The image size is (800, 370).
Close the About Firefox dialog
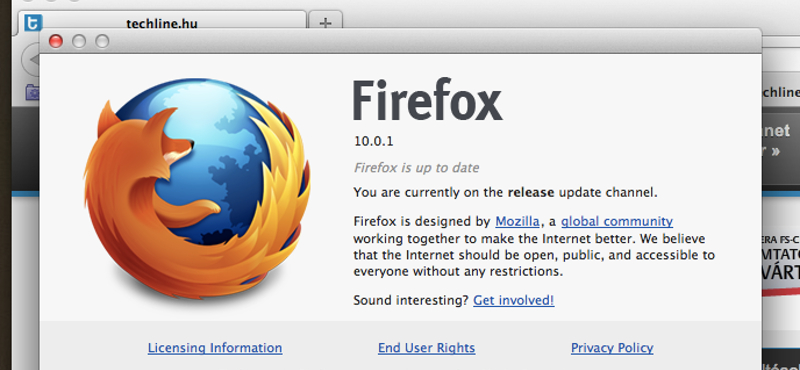(56, 41)
